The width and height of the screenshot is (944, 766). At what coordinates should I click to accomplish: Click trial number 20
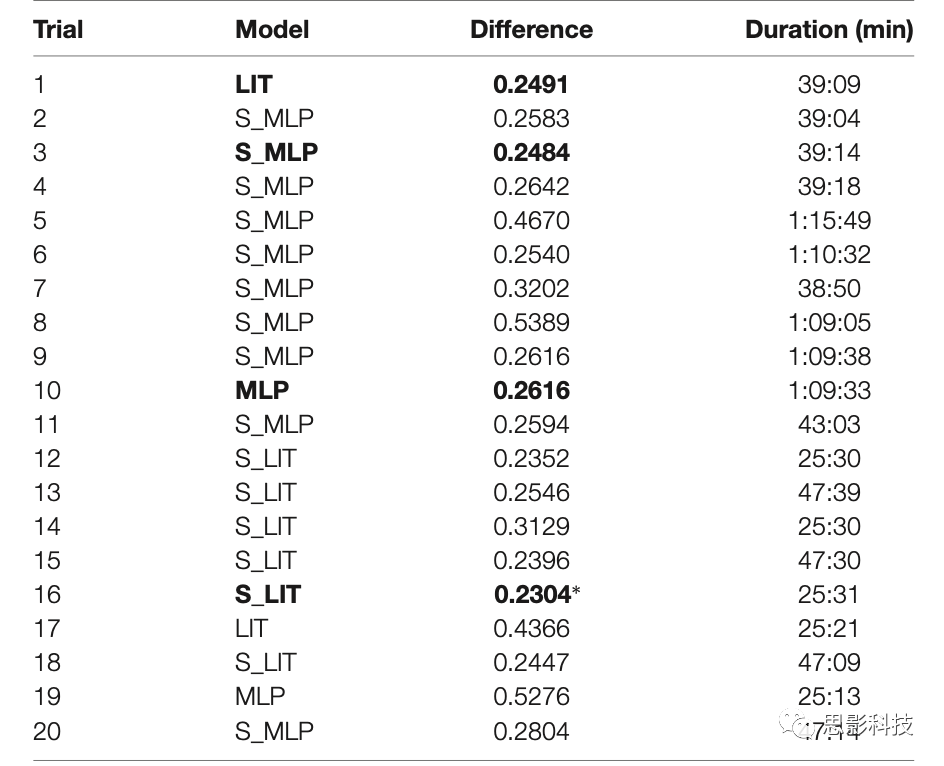coord(47,731)
